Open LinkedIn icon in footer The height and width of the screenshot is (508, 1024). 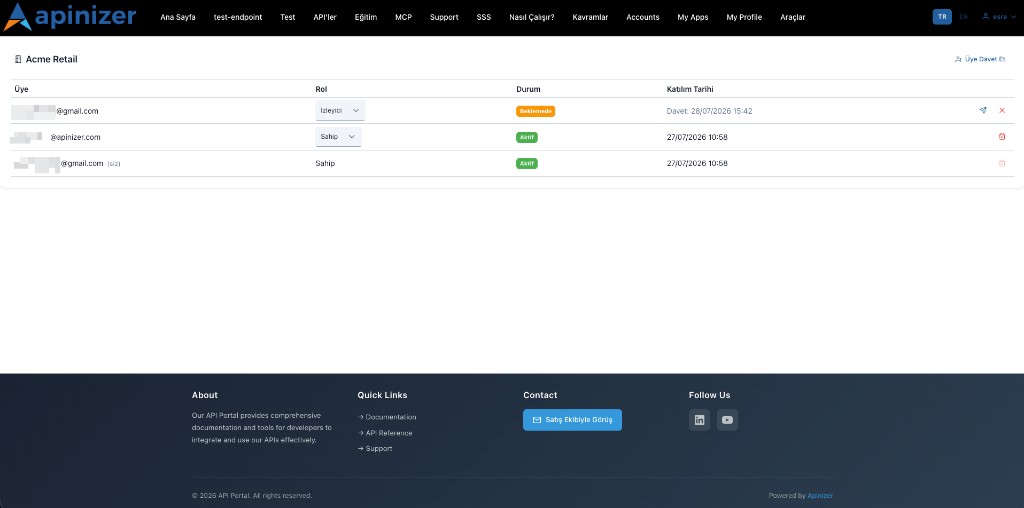pos(699,420)
